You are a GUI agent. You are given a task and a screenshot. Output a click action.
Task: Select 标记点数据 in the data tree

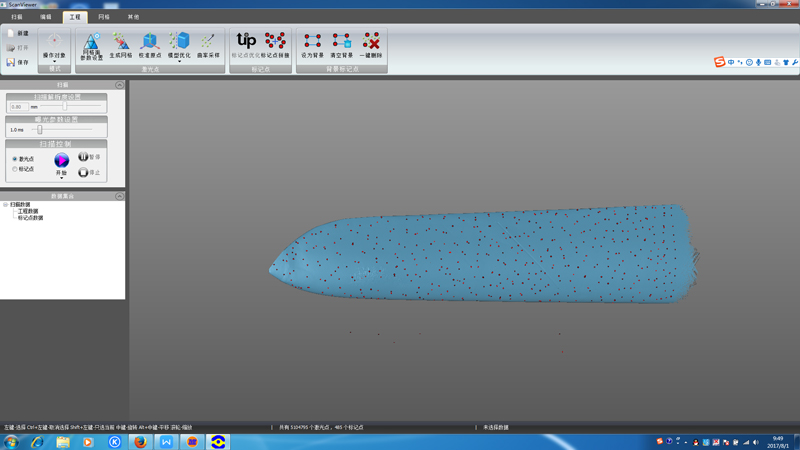pos(30,218)
